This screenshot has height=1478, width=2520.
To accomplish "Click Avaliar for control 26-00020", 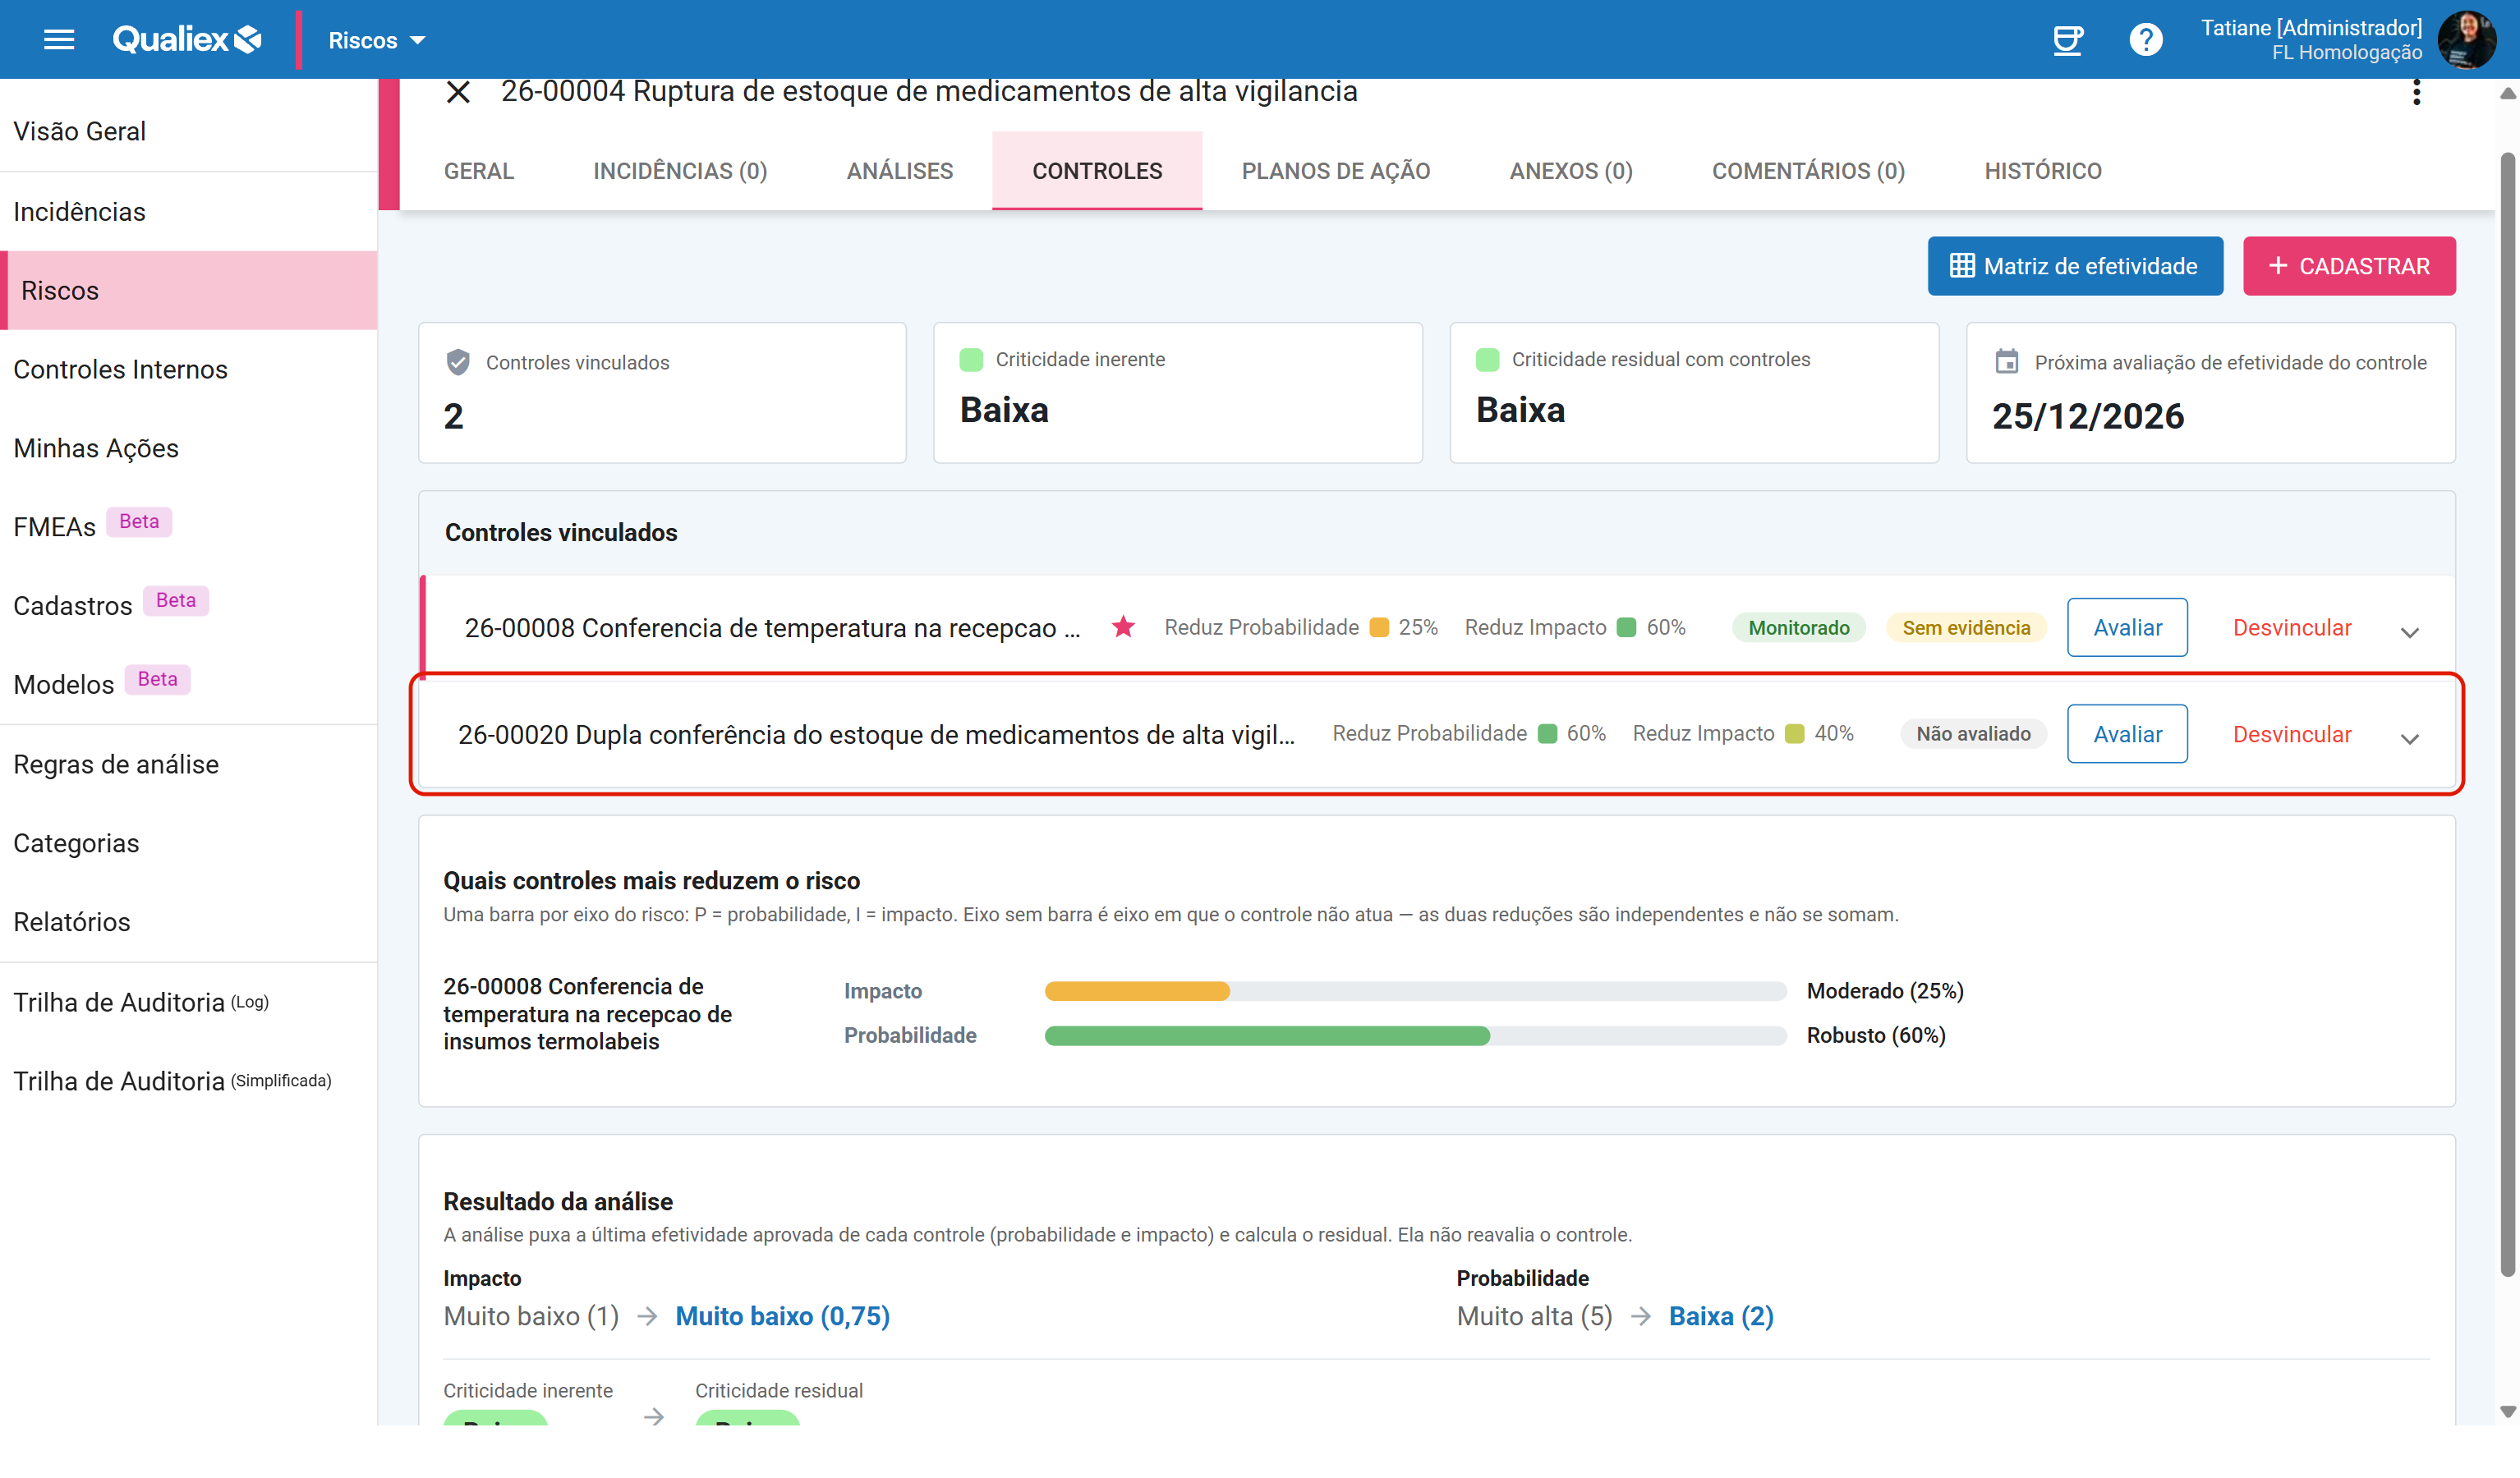I will [x=2127, y=734].
